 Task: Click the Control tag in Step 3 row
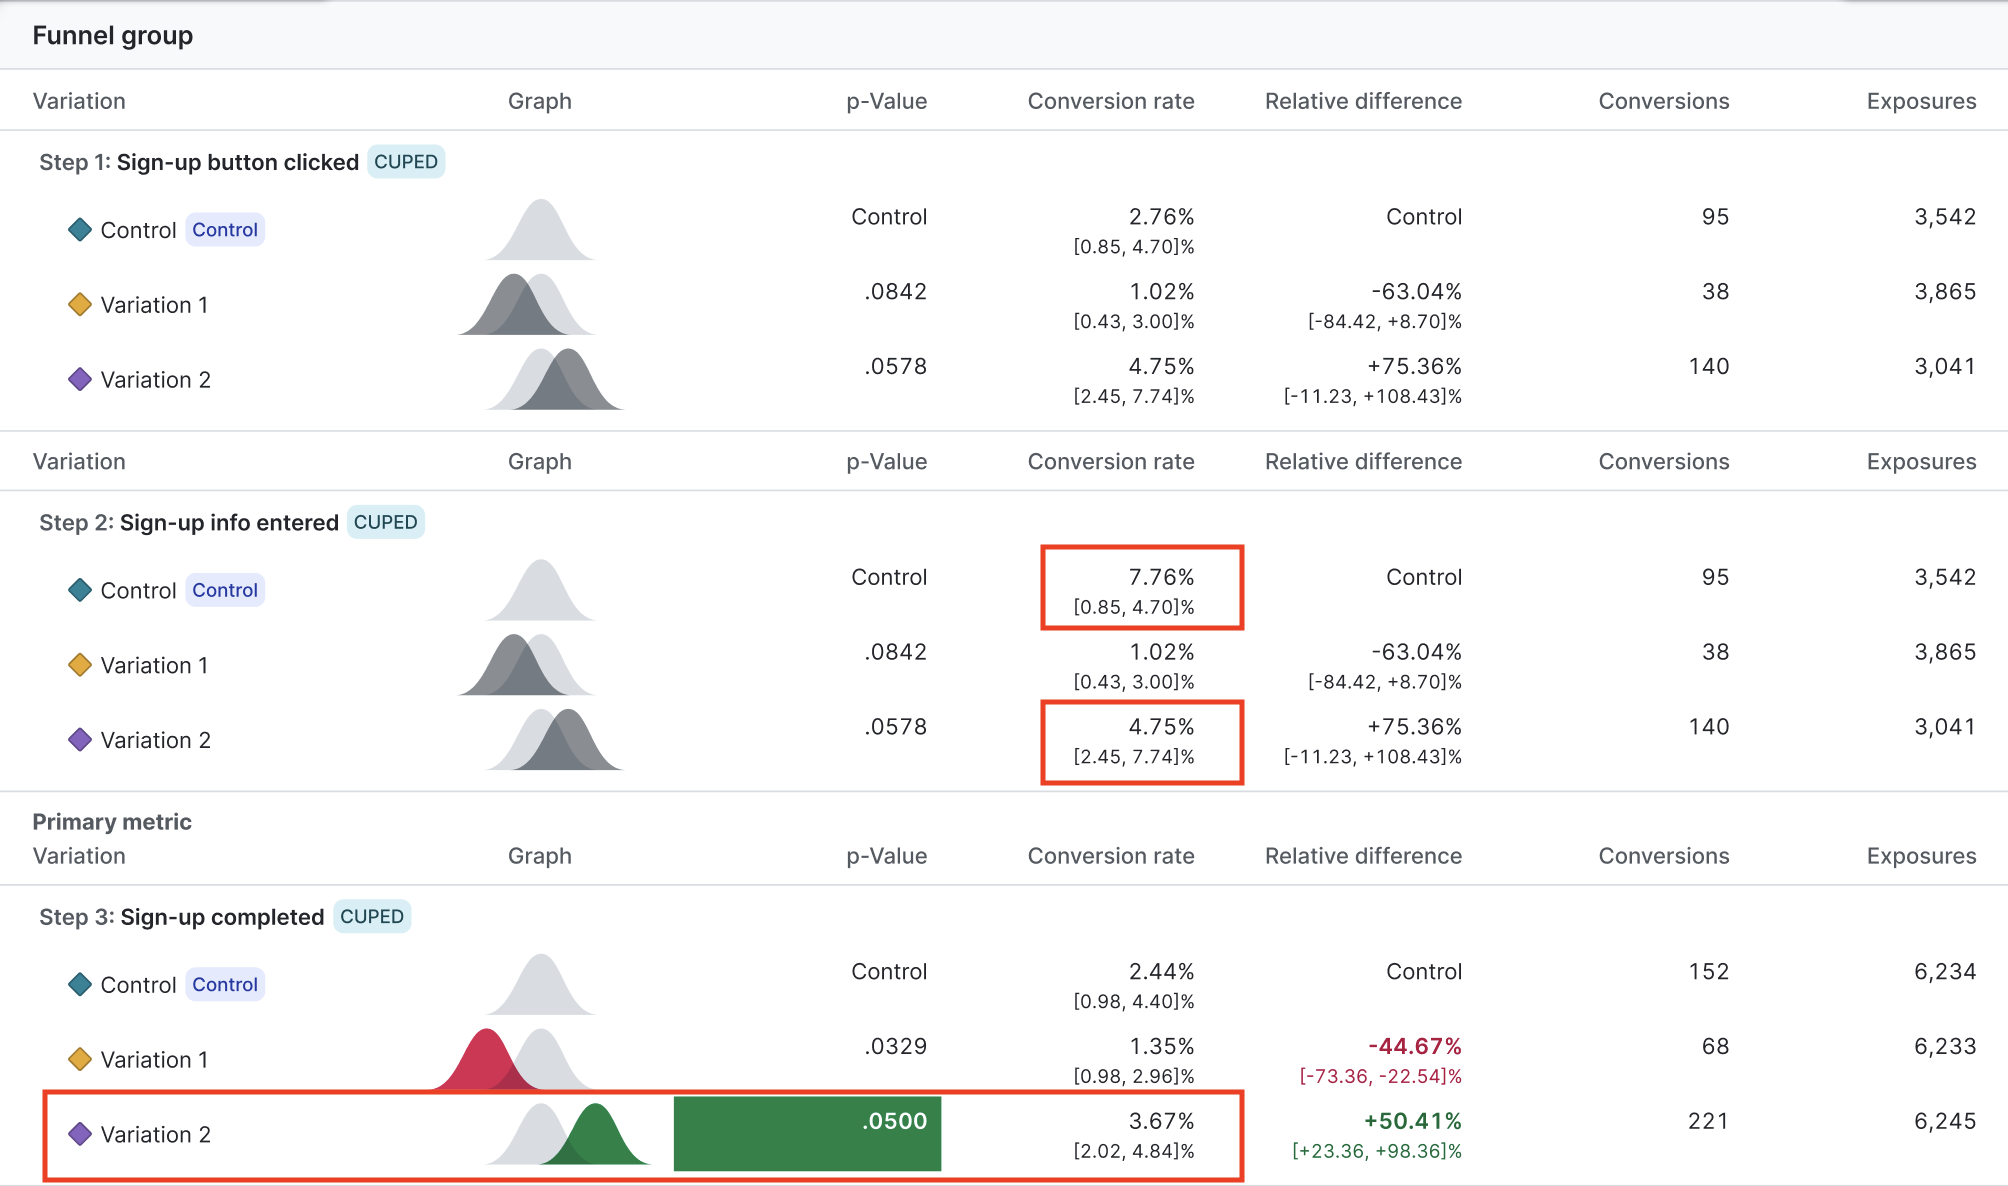coord(225,985)
